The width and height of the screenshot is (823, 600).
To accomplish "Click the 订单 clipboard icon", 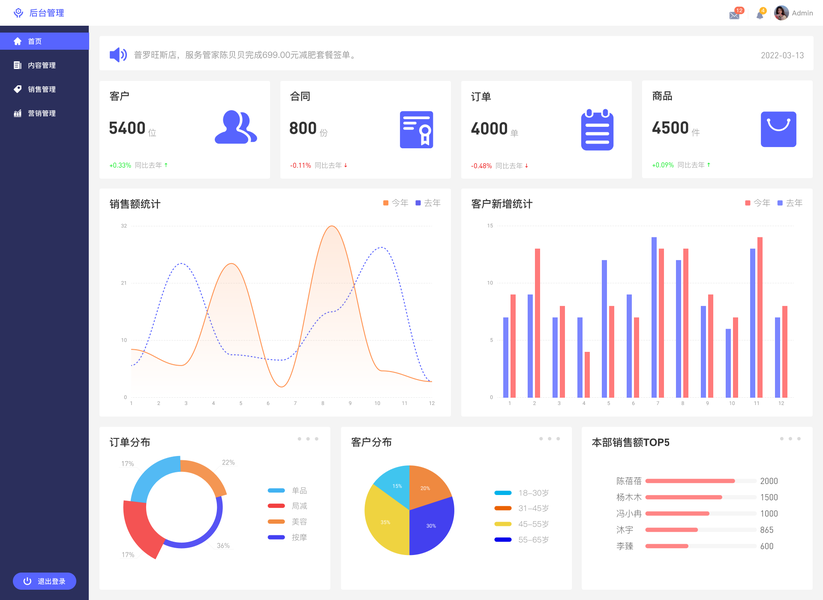I will 597,130.
